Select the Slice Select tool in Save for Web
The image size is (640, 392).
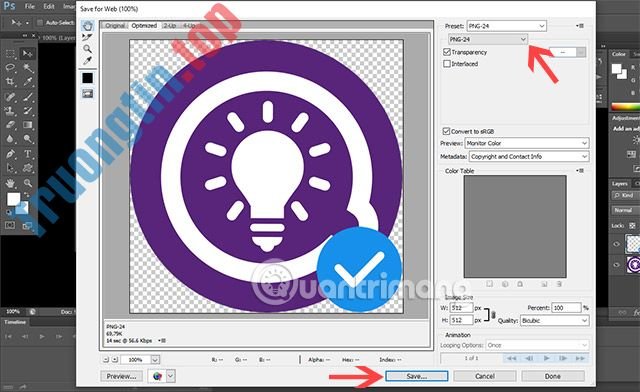click(x=87, y=38)
